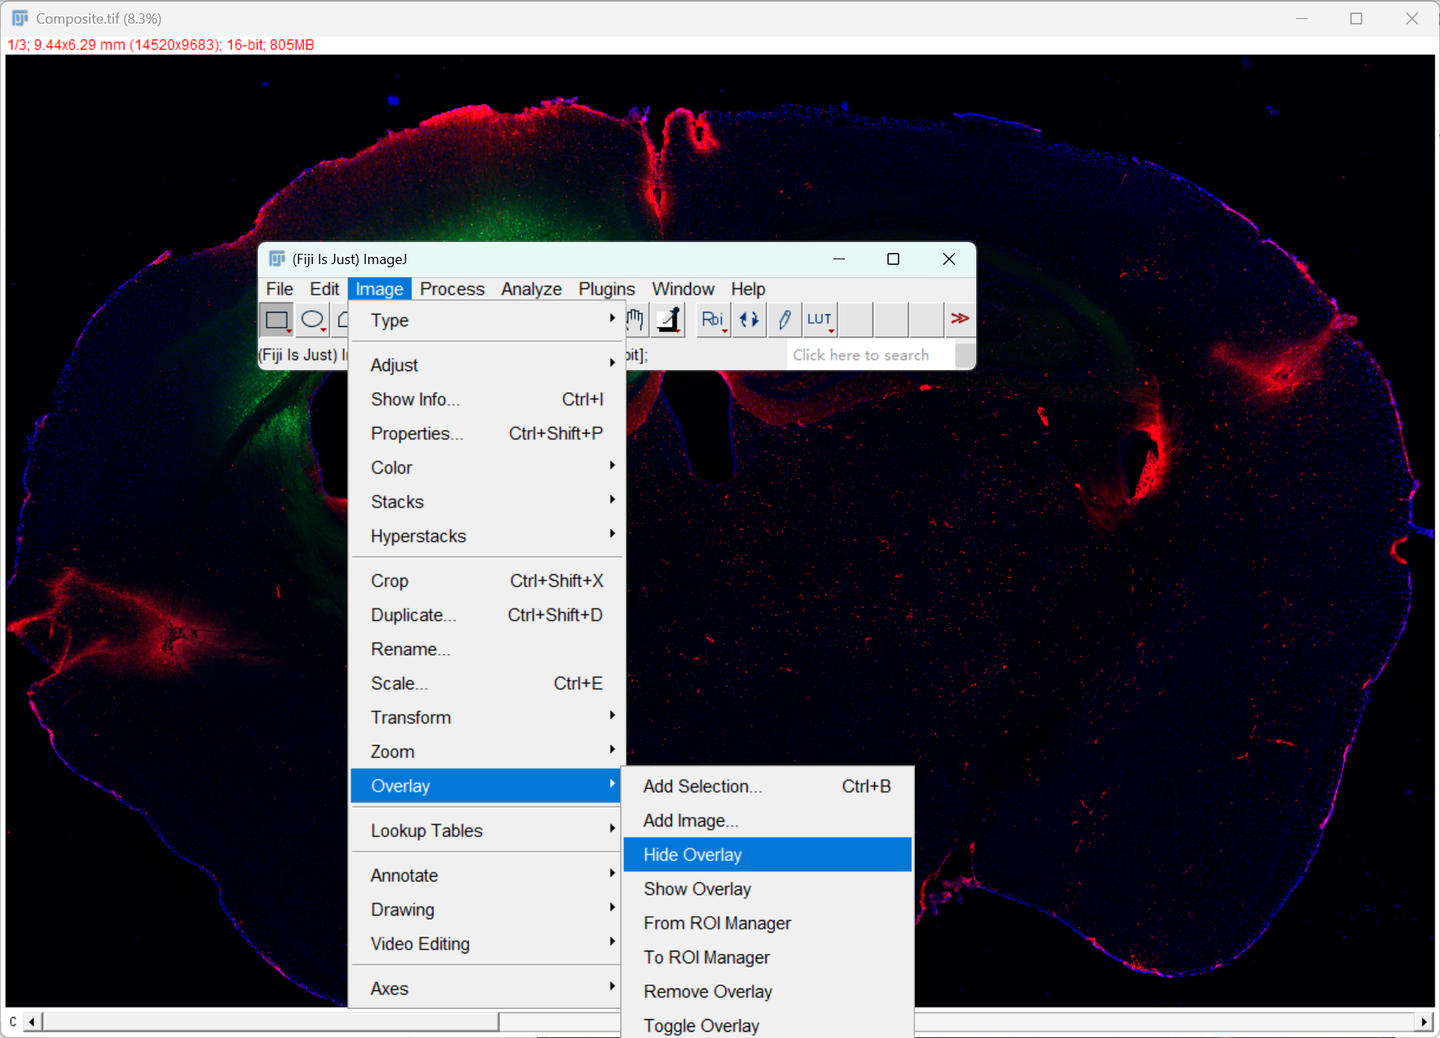Open the Process menu
Viewport: 1440px width, 1038px height.
coord(452,289)
